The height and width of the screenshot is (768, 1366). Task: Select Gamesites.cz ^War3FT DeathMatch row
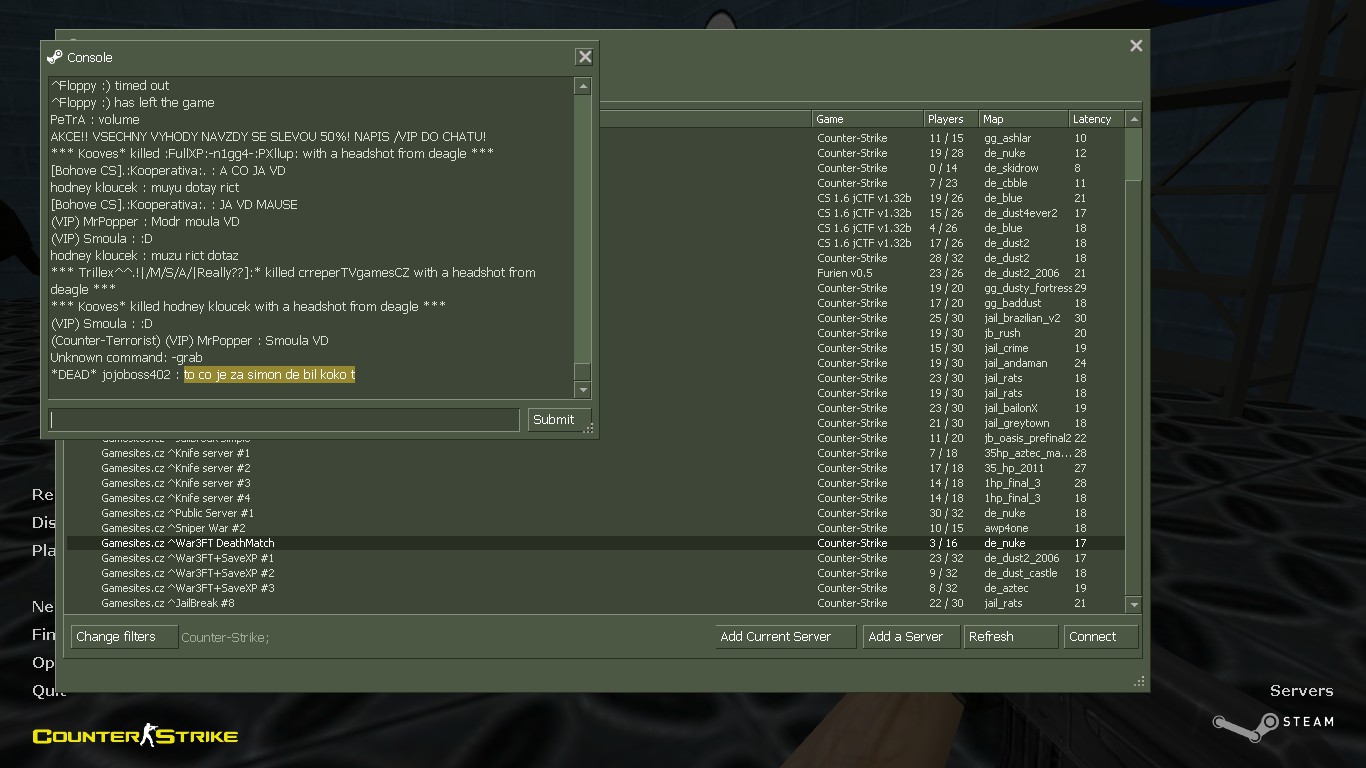click(x=595, y=543)
